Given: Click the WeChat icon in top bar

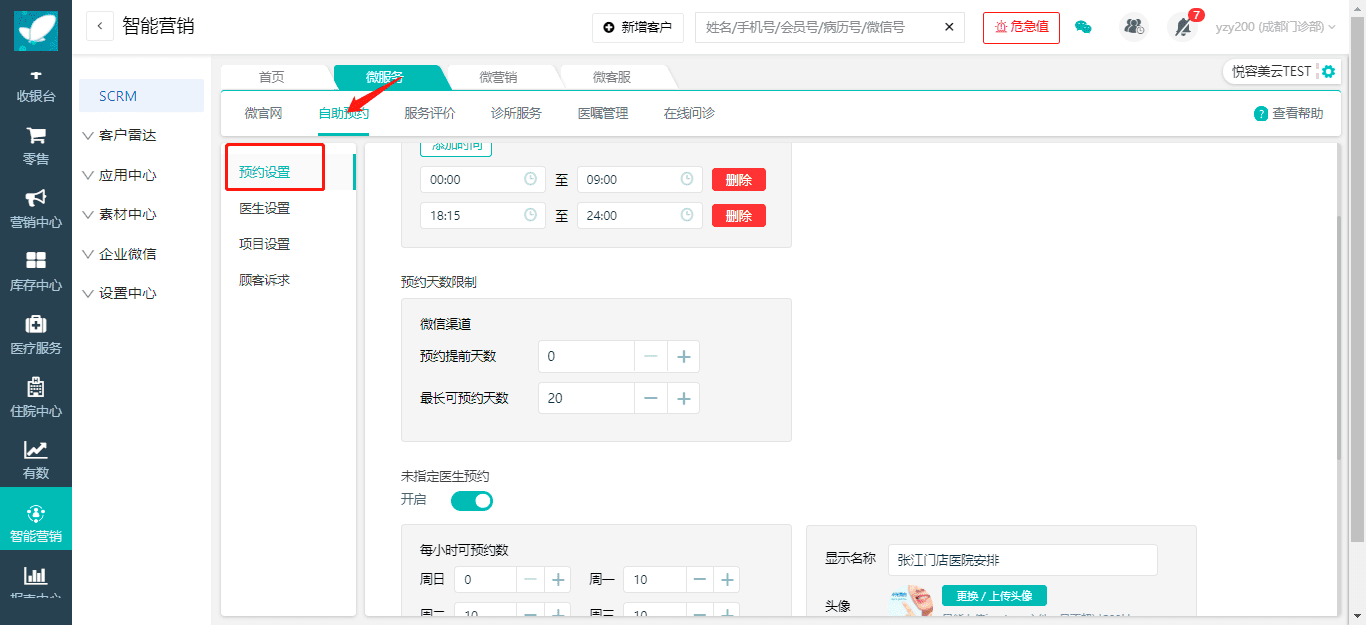Looking at the screenshot, I should pos(1083,27).
